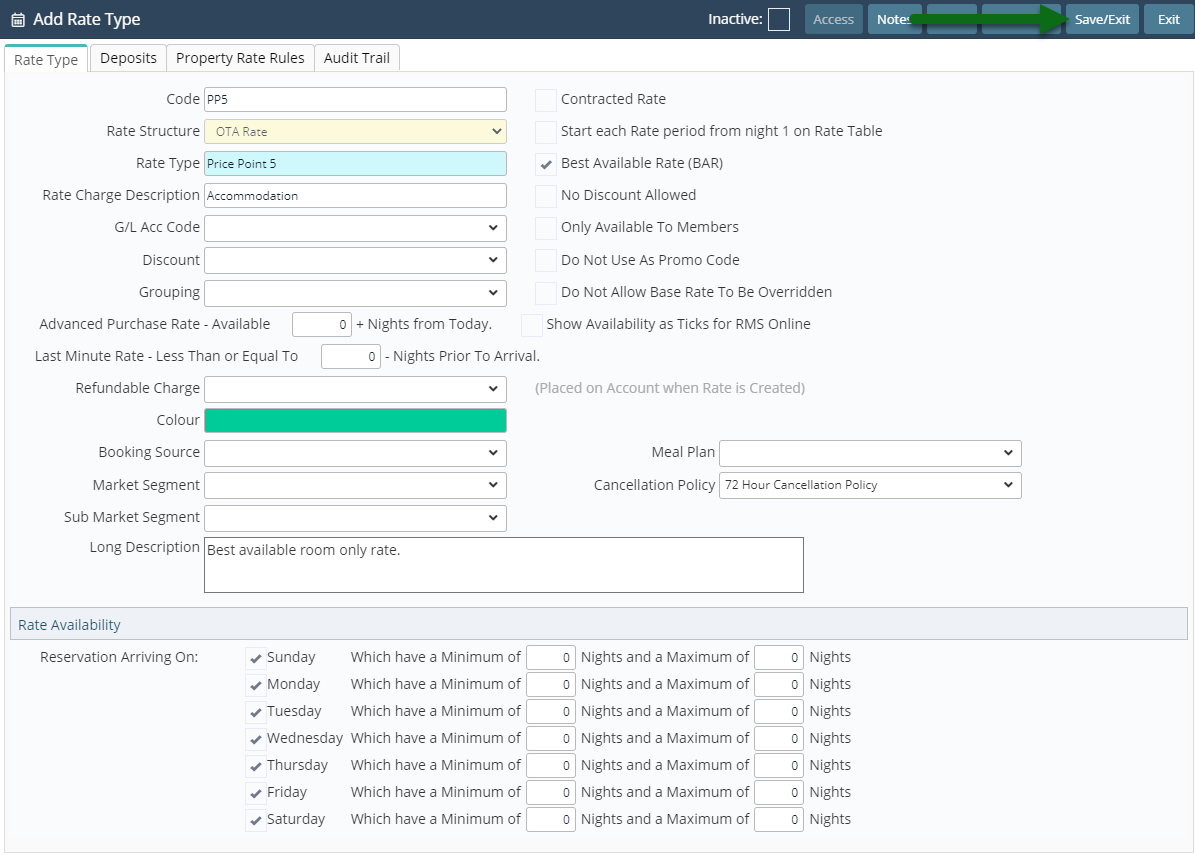
Task: Open the Cancellation Policy dropdown
Action: [870, 485]
